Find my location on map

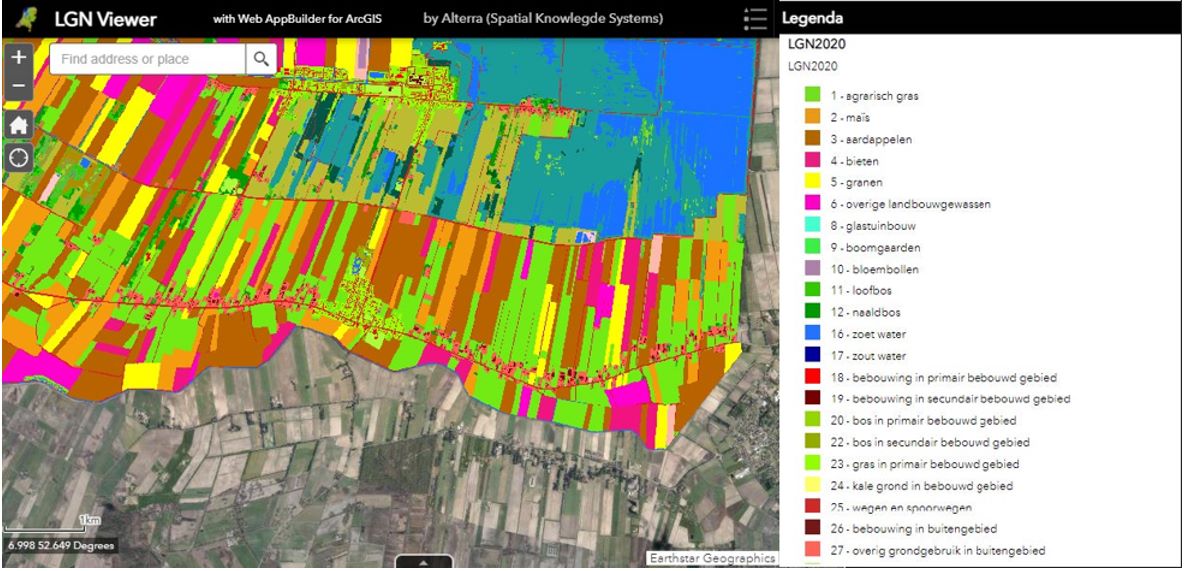18,158
